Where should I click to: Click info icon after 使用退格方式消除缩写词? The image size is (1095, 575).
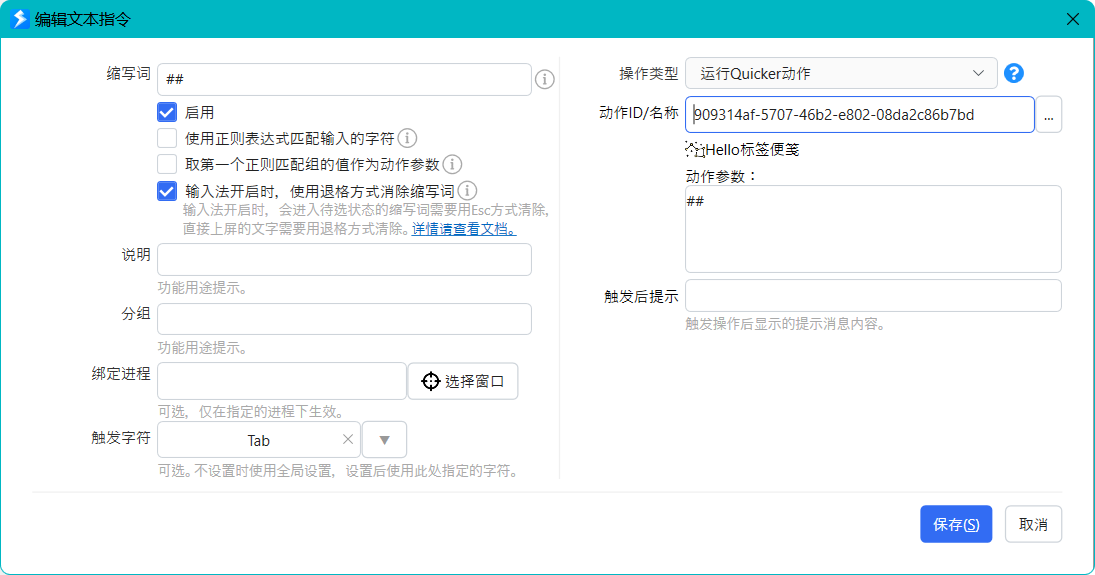pyautogui.click(x=468, y=191)
